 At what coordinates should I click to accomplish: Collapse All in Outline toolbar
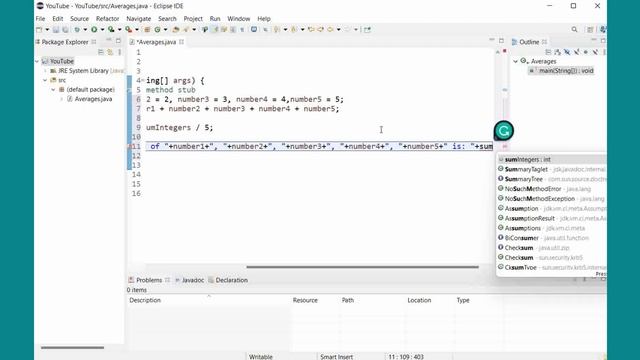pos(548,52)
